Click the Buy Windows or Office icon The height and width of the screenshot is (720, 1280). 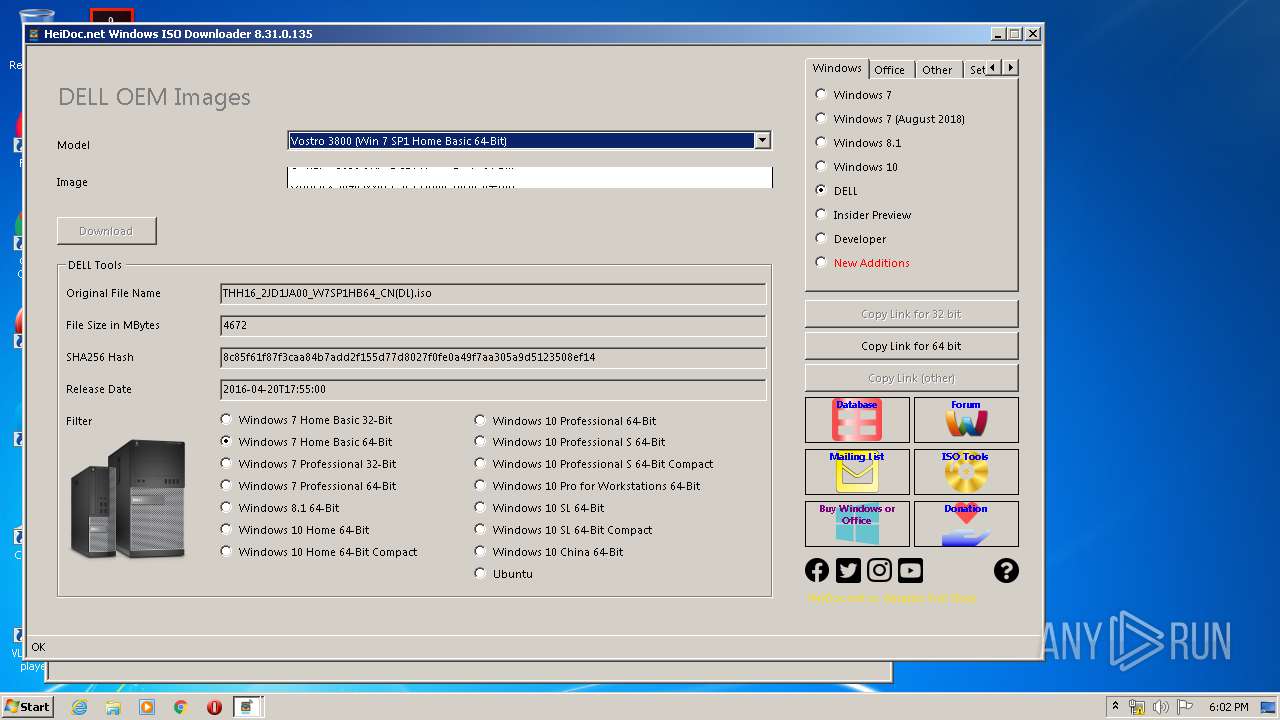pos(857,524)
